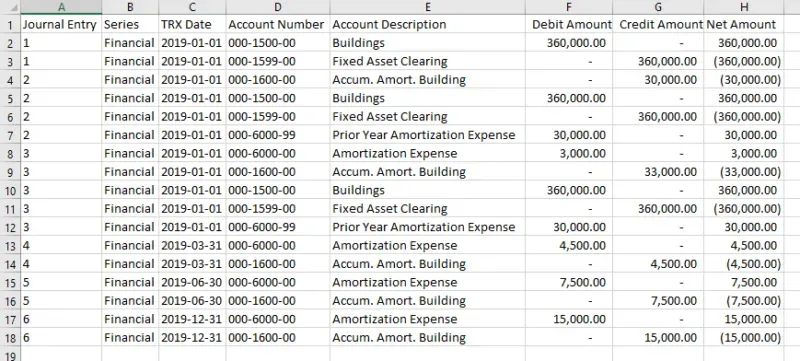
Task: Select account number 000-6000-99 in row 7
Action: pos(278,135)
